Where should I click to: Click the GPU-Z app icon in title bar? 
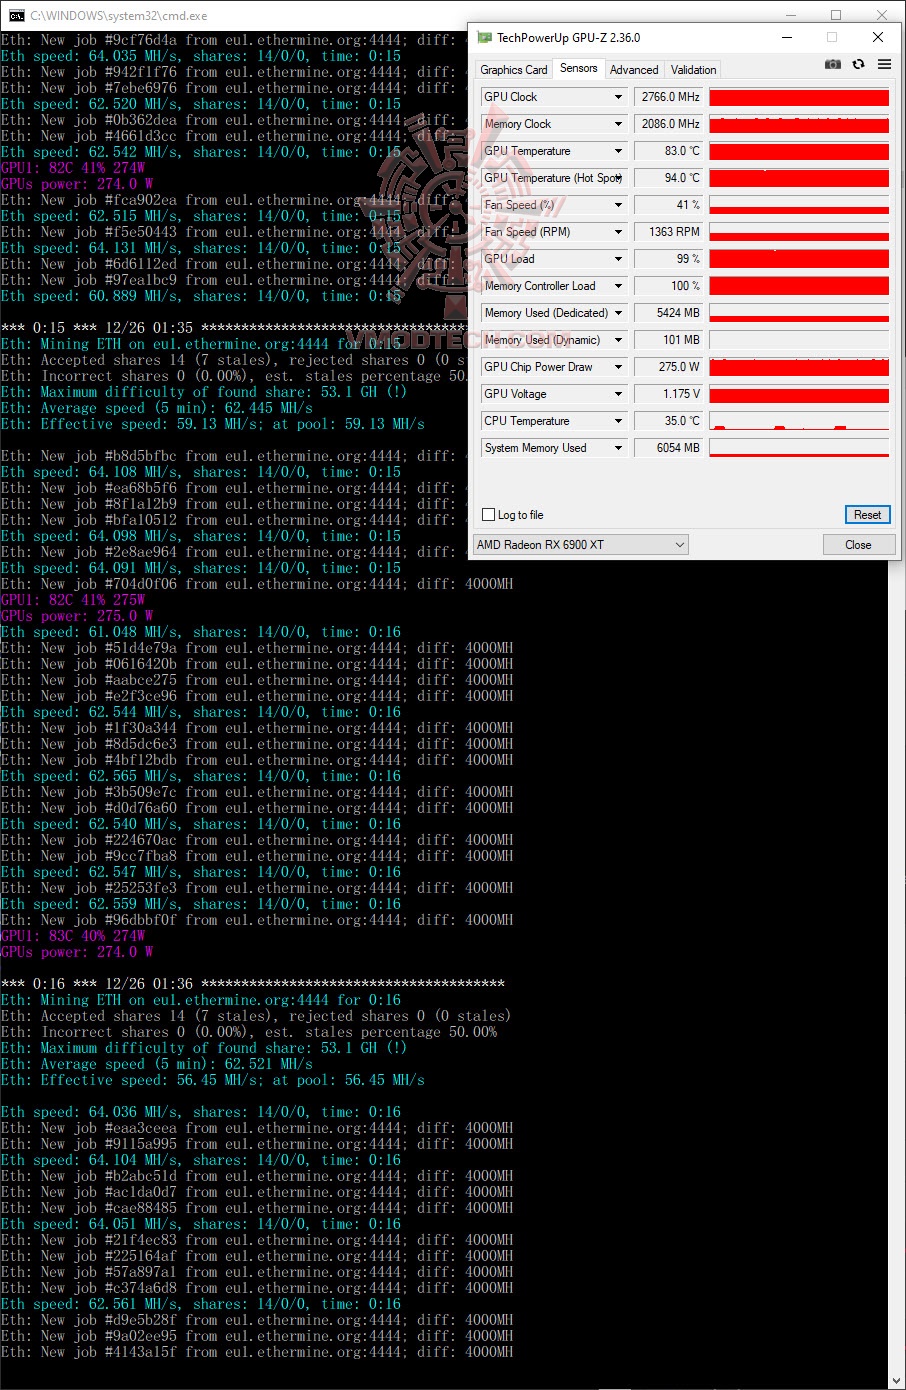(485, 37)
